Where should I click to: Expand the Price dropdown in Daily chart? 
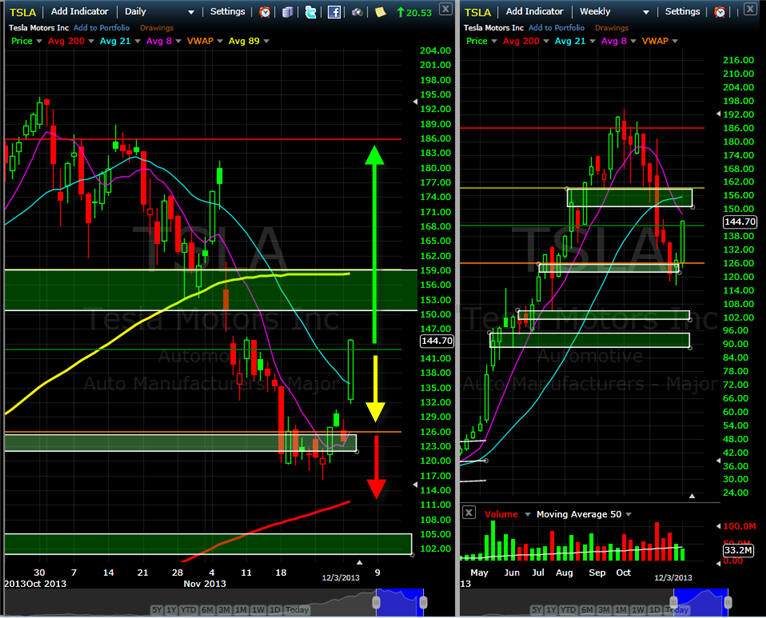pyautogui.click(x=39, y=42)
